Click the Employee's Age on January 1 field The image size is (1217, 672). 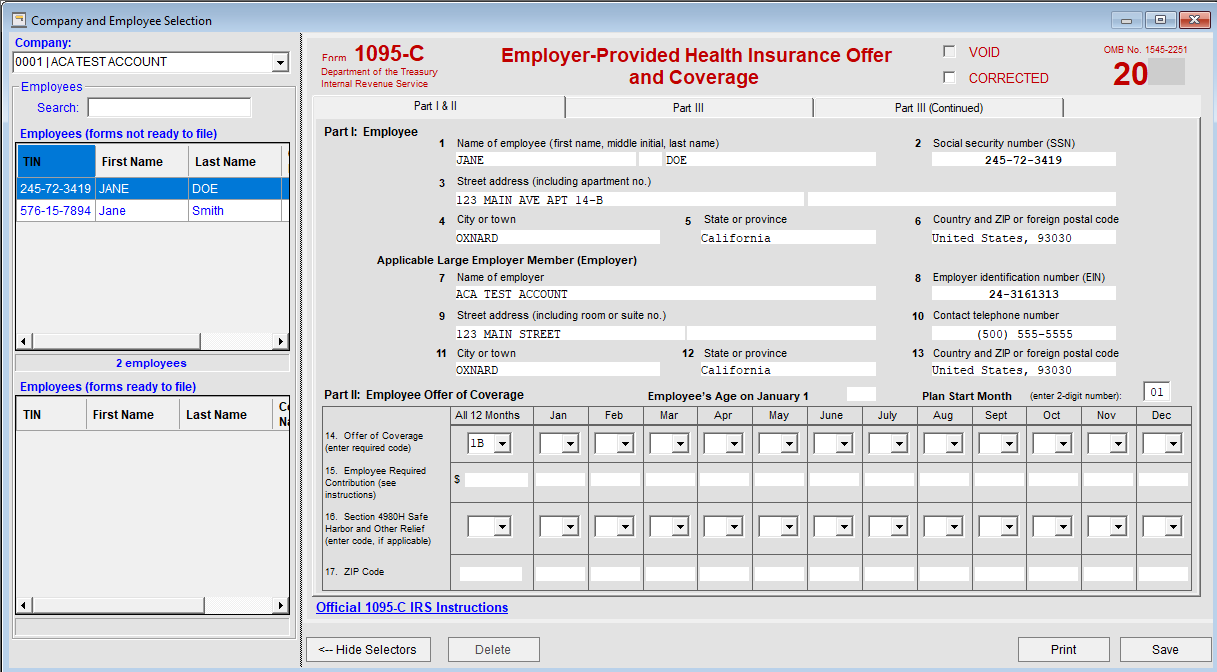click(861, 394)
